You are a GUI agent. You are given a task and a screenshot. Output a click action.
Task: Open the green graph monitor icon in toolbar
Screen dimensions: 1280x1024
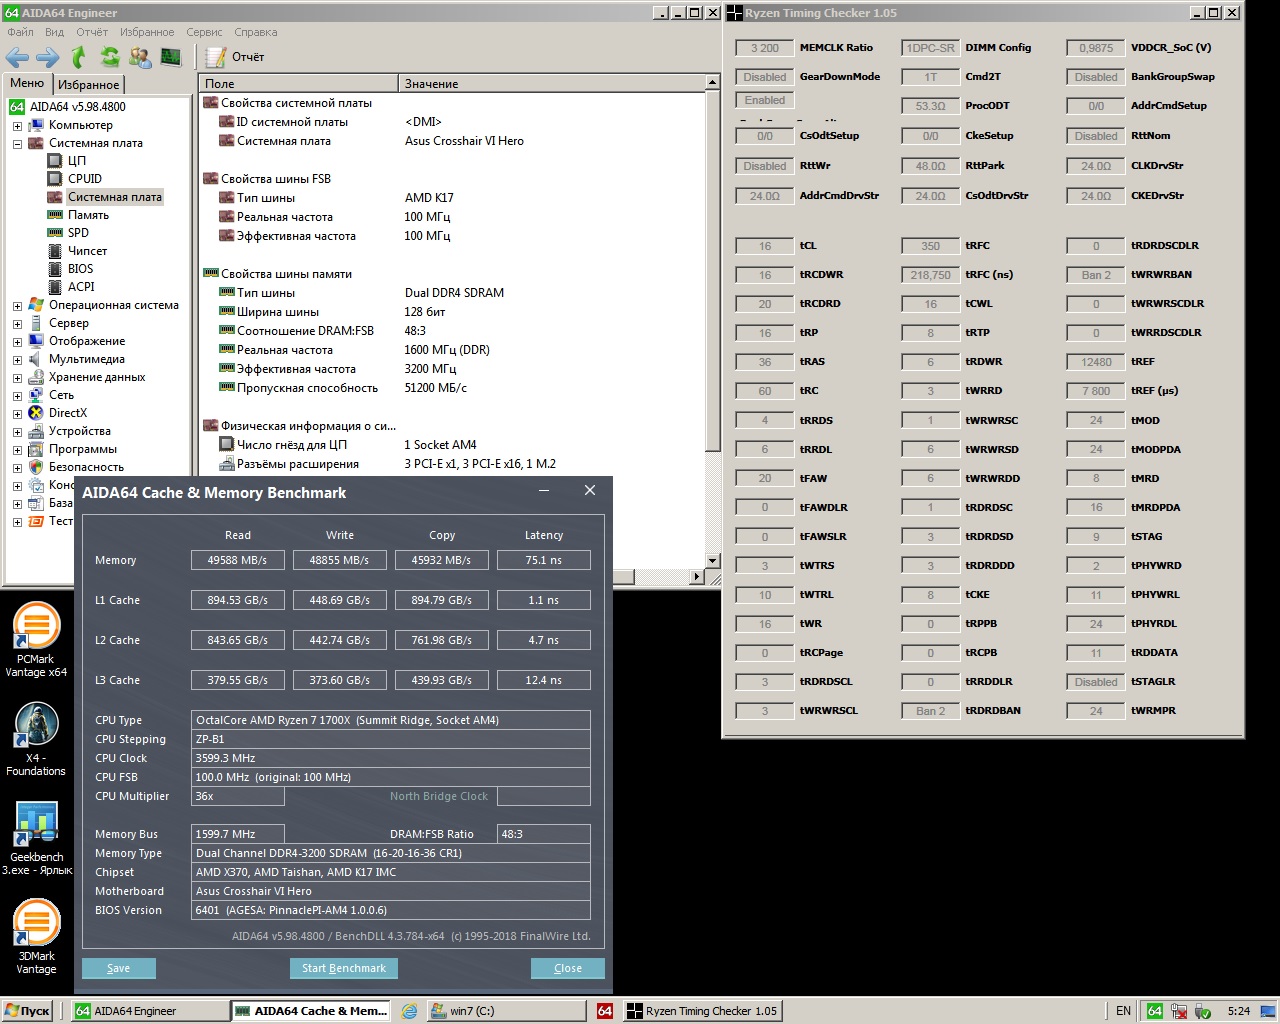pos(171,57)
